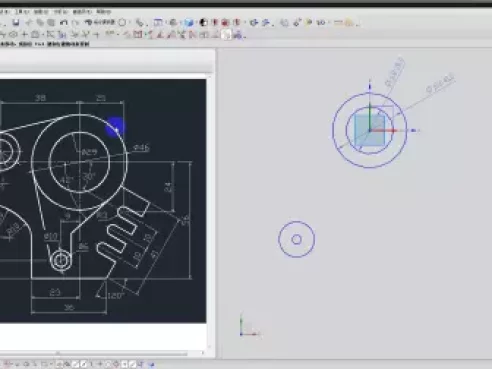Click the blue 3D cube view icon
This screenshot has width=492, height=369.
[x=189, y=23]
